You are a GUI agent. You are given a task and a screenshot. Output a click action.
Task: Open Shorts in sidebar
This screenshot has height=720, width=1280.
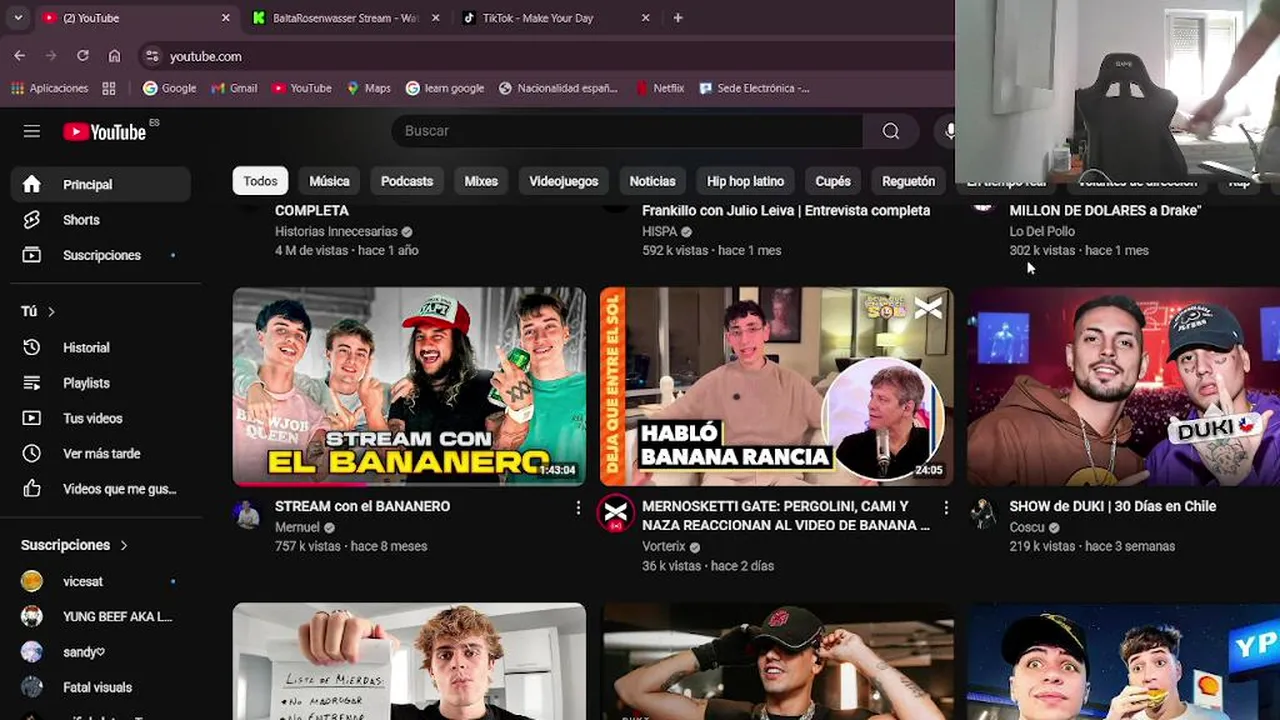100,220
